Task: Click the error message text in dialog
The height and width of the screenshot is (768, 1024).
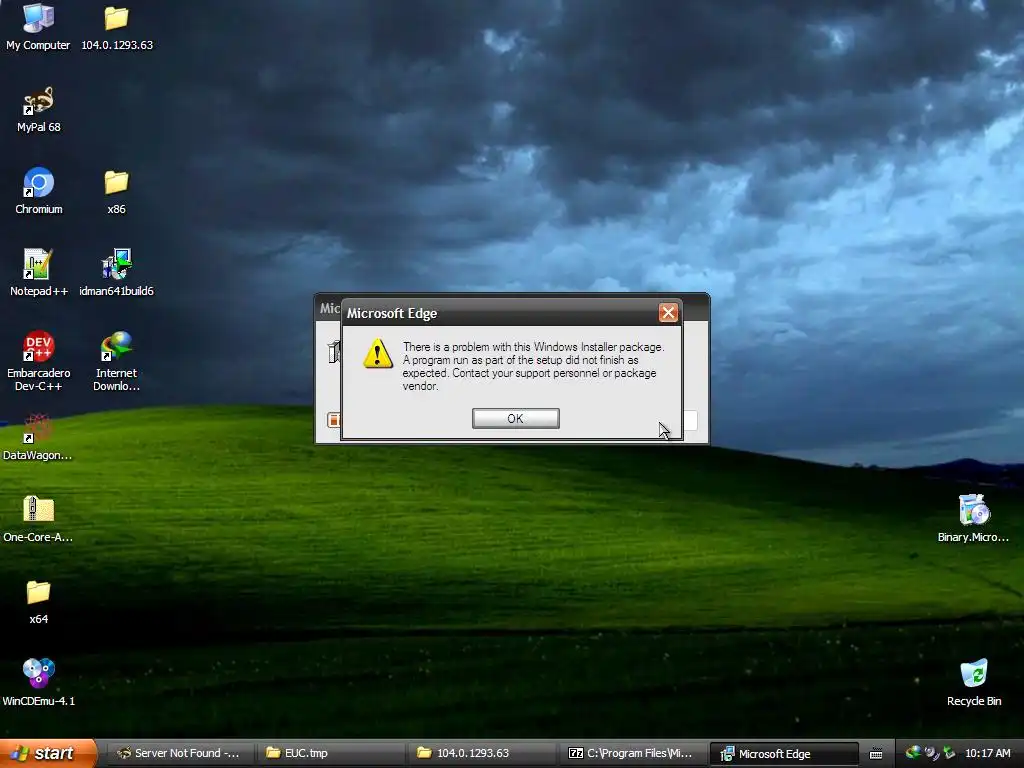Action: (x=533, y=366)
